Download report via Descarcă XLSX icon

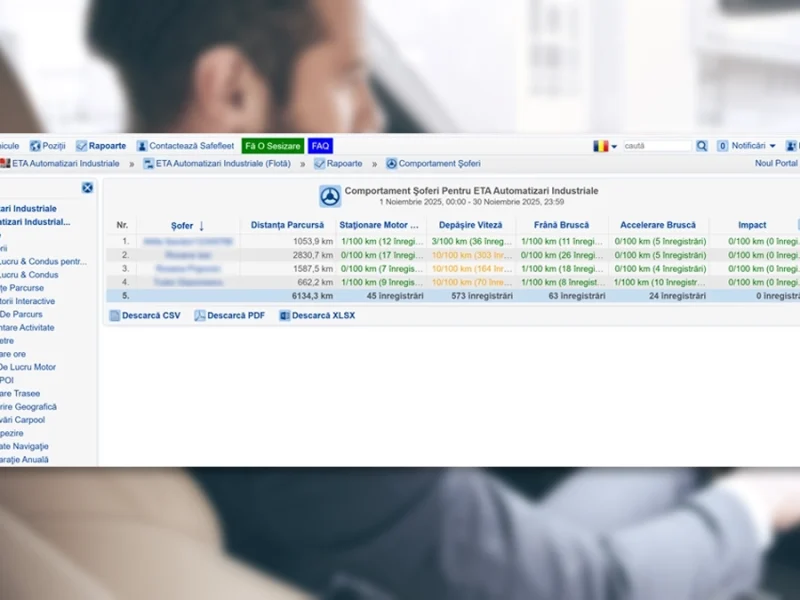[x=285, y=316]
